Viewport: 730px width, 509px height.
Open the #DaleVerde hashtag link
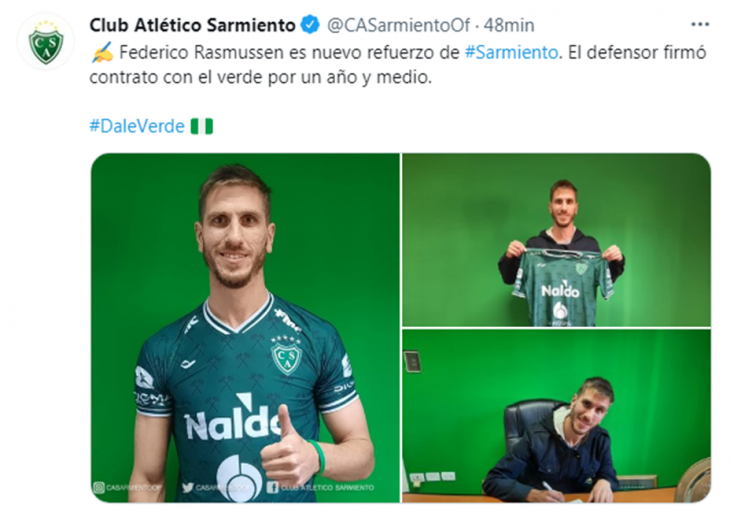tap(137, 126)
